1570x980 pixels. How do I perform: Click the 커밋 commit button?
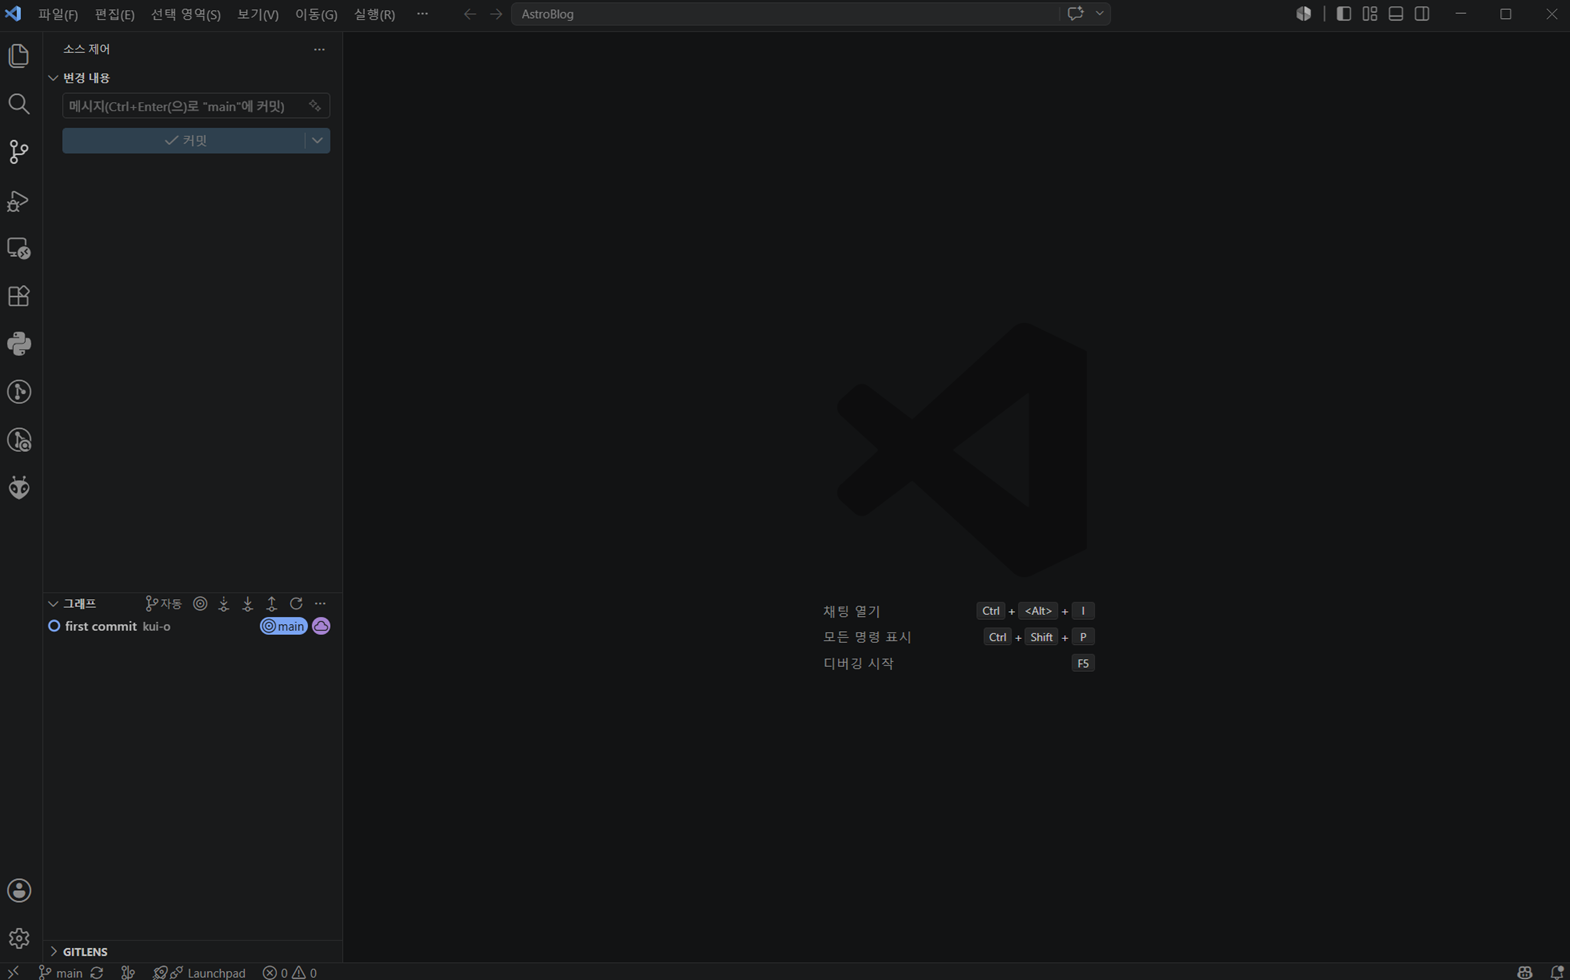click(184, 141)
